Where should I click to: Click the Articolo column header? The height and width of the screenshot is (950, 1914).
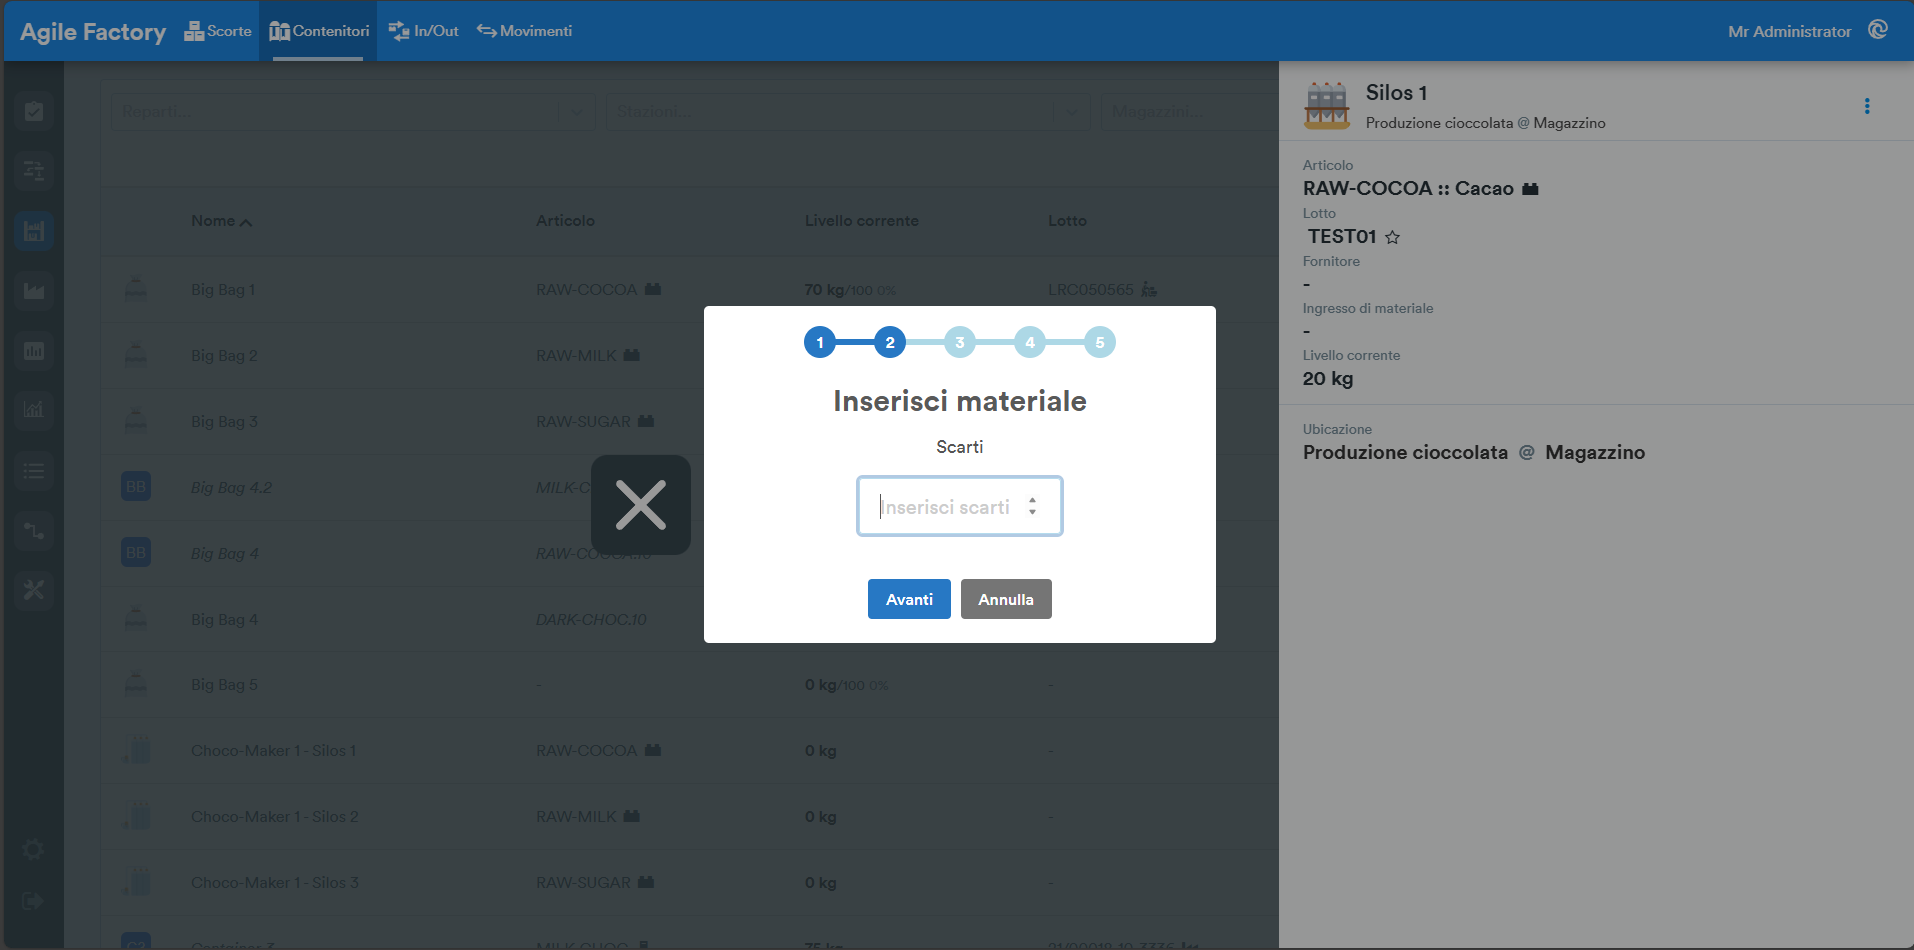[565, 221]
